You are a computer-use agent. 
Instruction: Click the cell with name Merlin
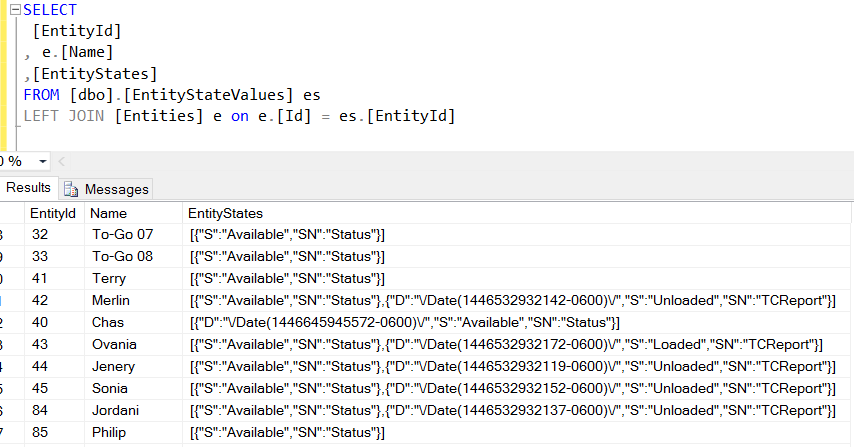(x=133, y=301)
